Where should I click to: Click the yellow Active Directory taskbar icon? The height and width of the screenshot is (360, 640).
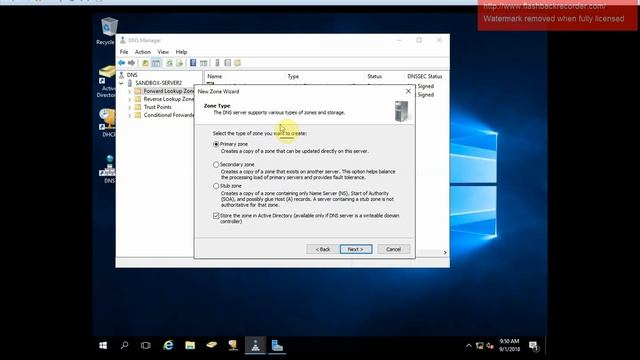(x=211, y=346)
